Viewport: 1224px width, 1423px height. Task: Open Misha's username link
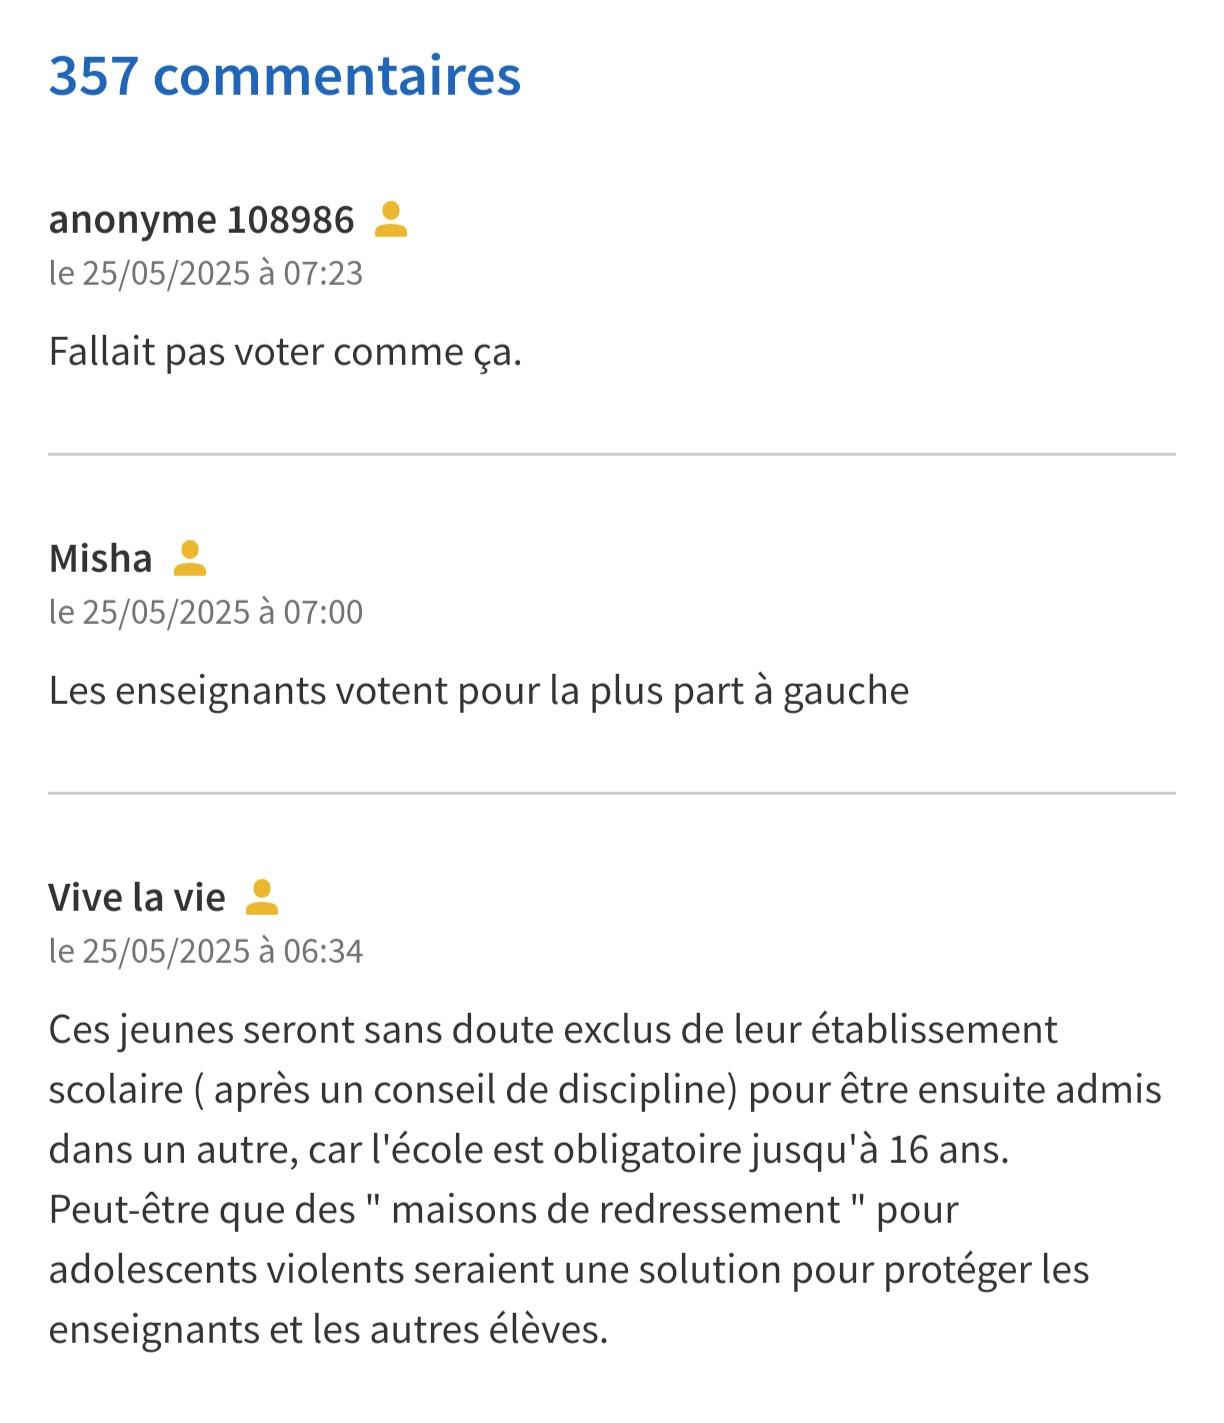(100, 558)
